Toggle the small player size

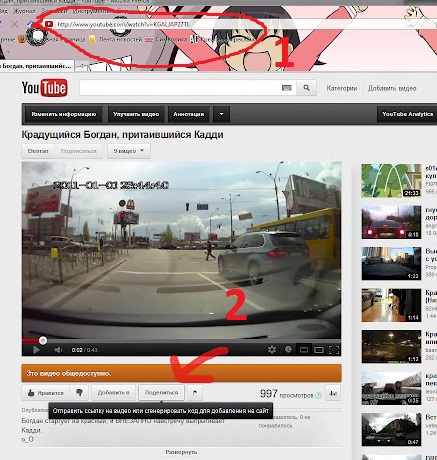[304, 350]
